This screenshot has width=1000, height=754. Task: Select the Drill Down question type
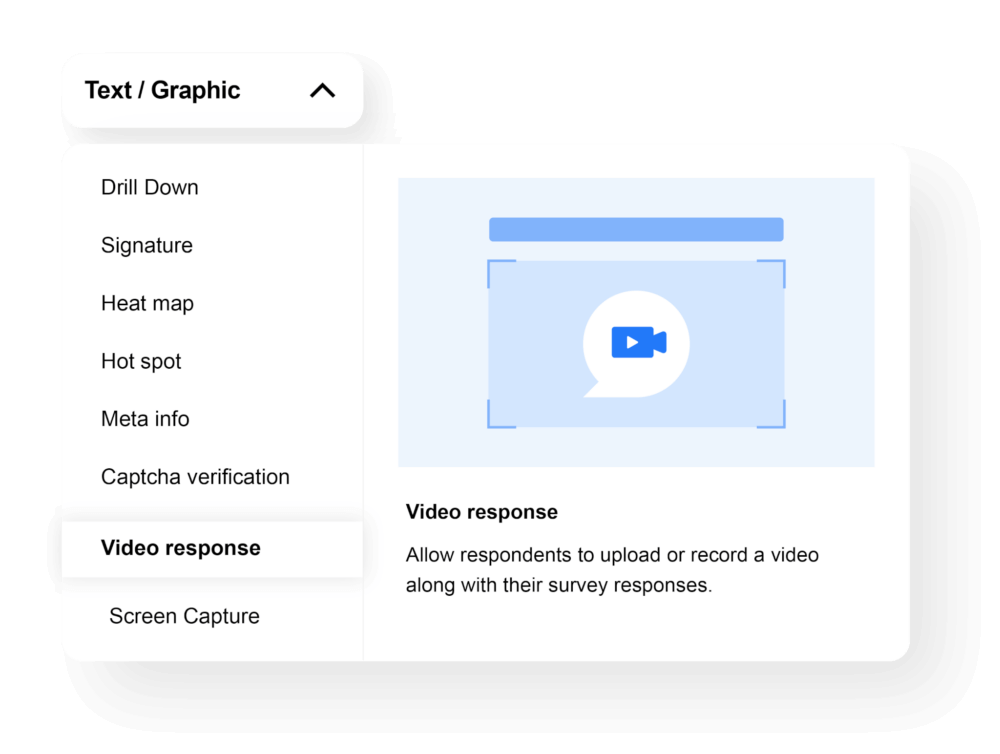[x=150, y=188]
